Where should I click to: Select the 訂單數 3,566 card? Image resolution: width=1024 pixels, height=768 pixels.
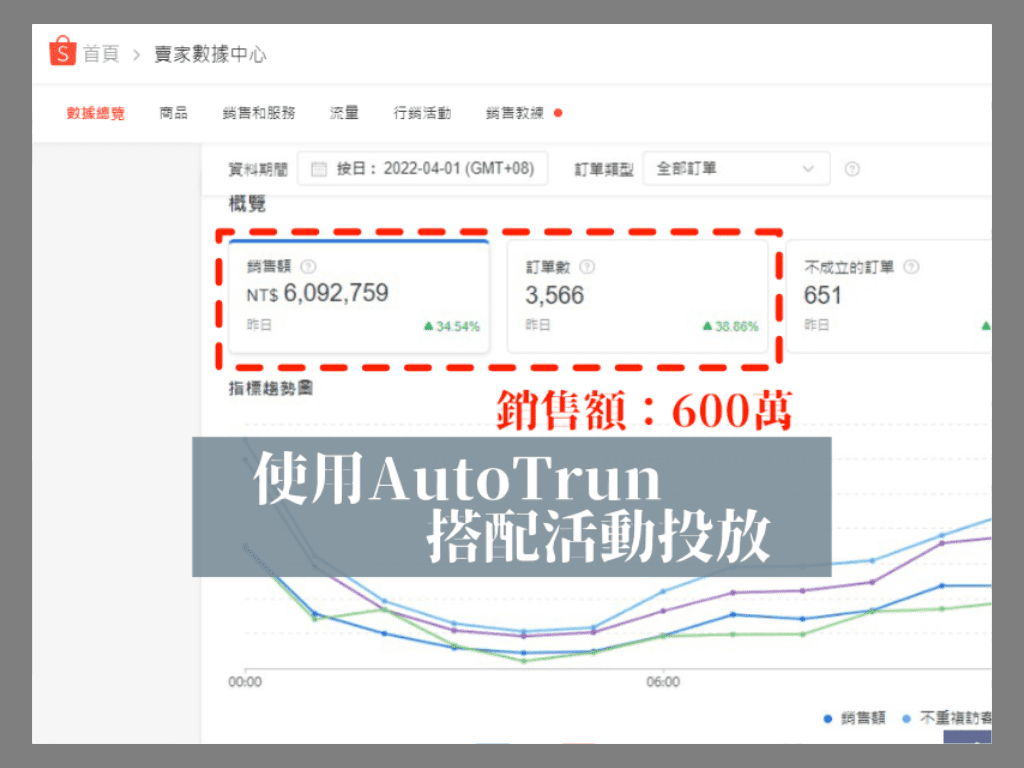point(637,296)
